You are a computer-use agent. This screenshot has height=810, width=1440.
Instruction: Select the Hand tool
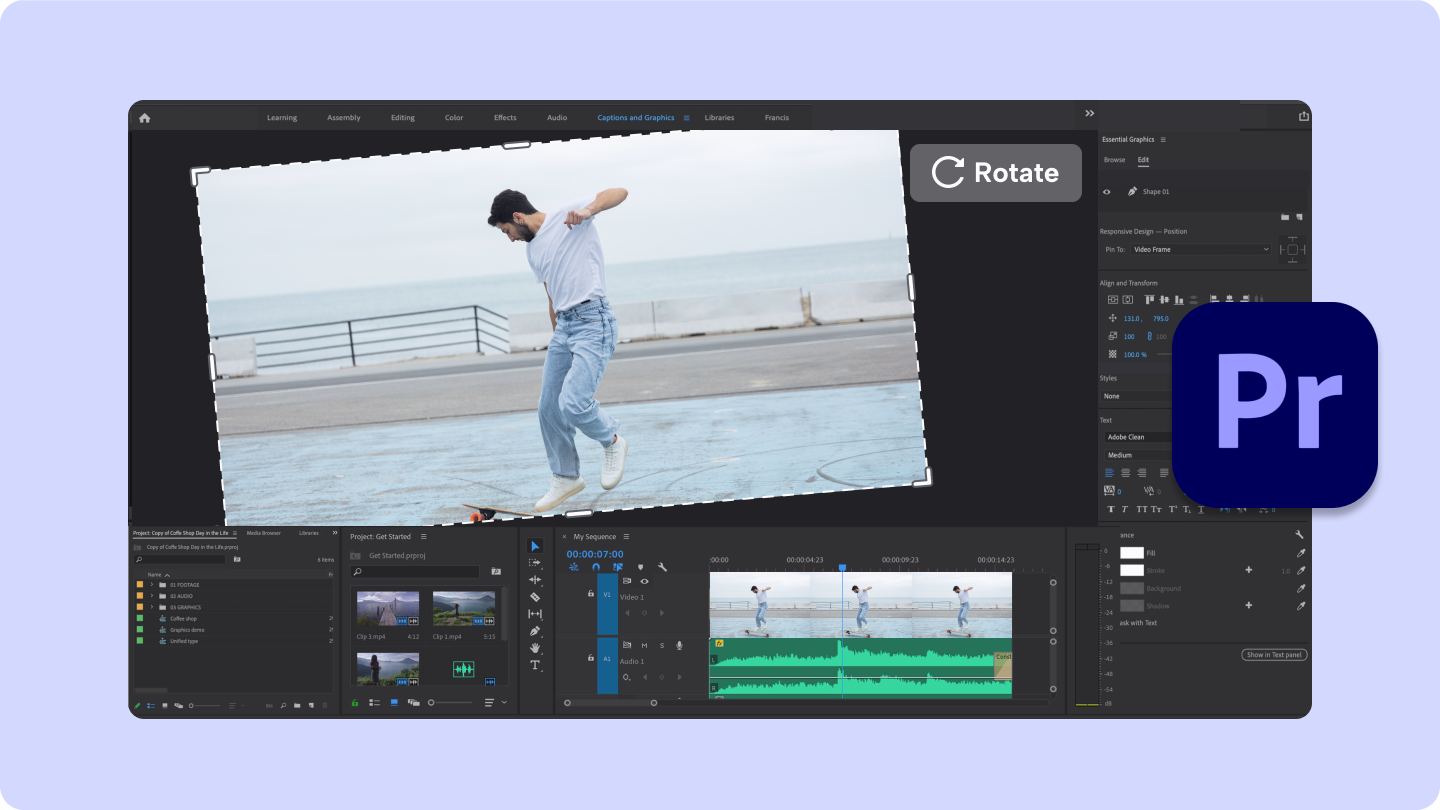[536, 648]
